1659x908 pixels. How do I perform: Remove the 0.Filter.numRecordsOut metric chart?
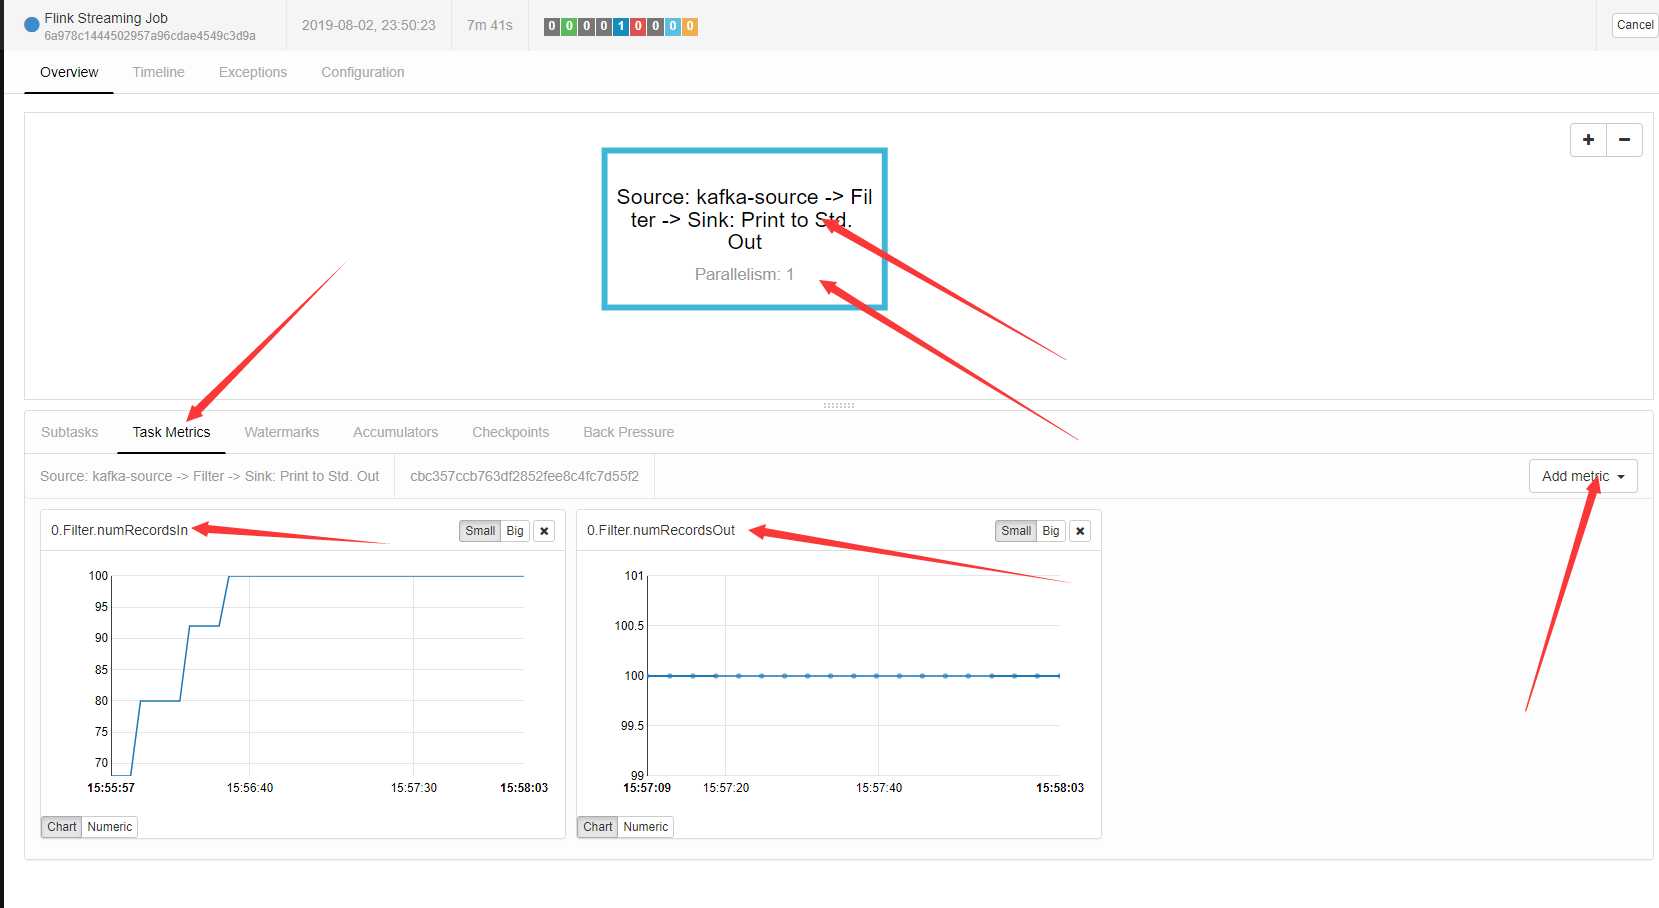click(x=1080, y=531)
